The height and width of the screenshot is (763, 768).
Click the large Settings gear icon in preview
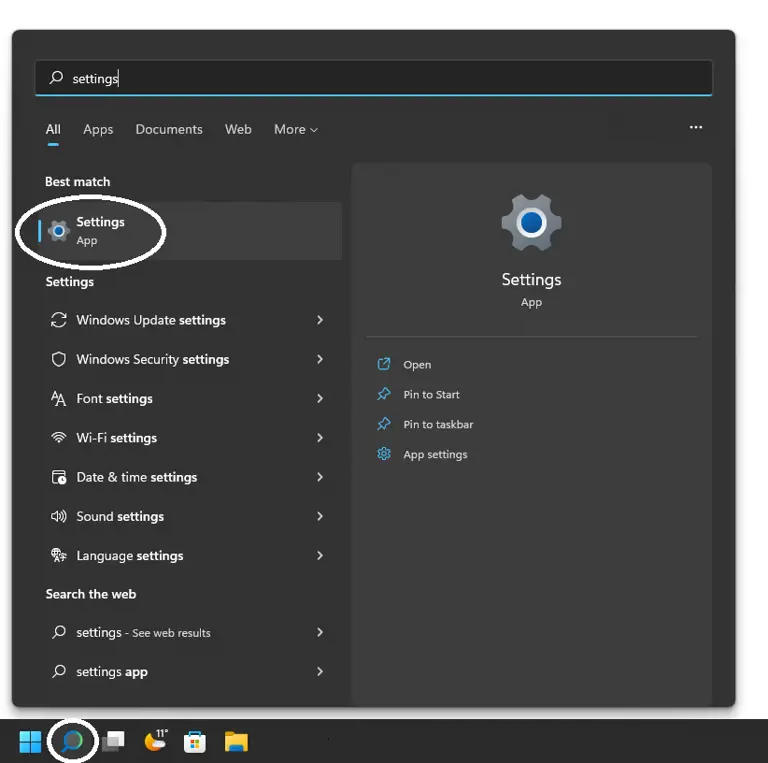pyautogui.click(x=531, y=222)
